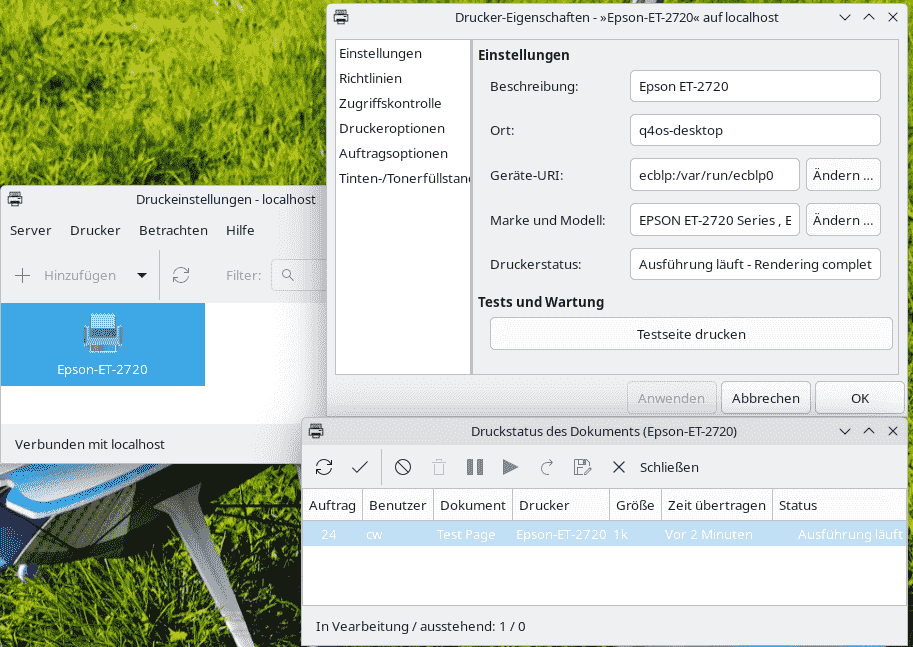Select Test Page job row 24
The image size is (913, 647).
point(466,535)
